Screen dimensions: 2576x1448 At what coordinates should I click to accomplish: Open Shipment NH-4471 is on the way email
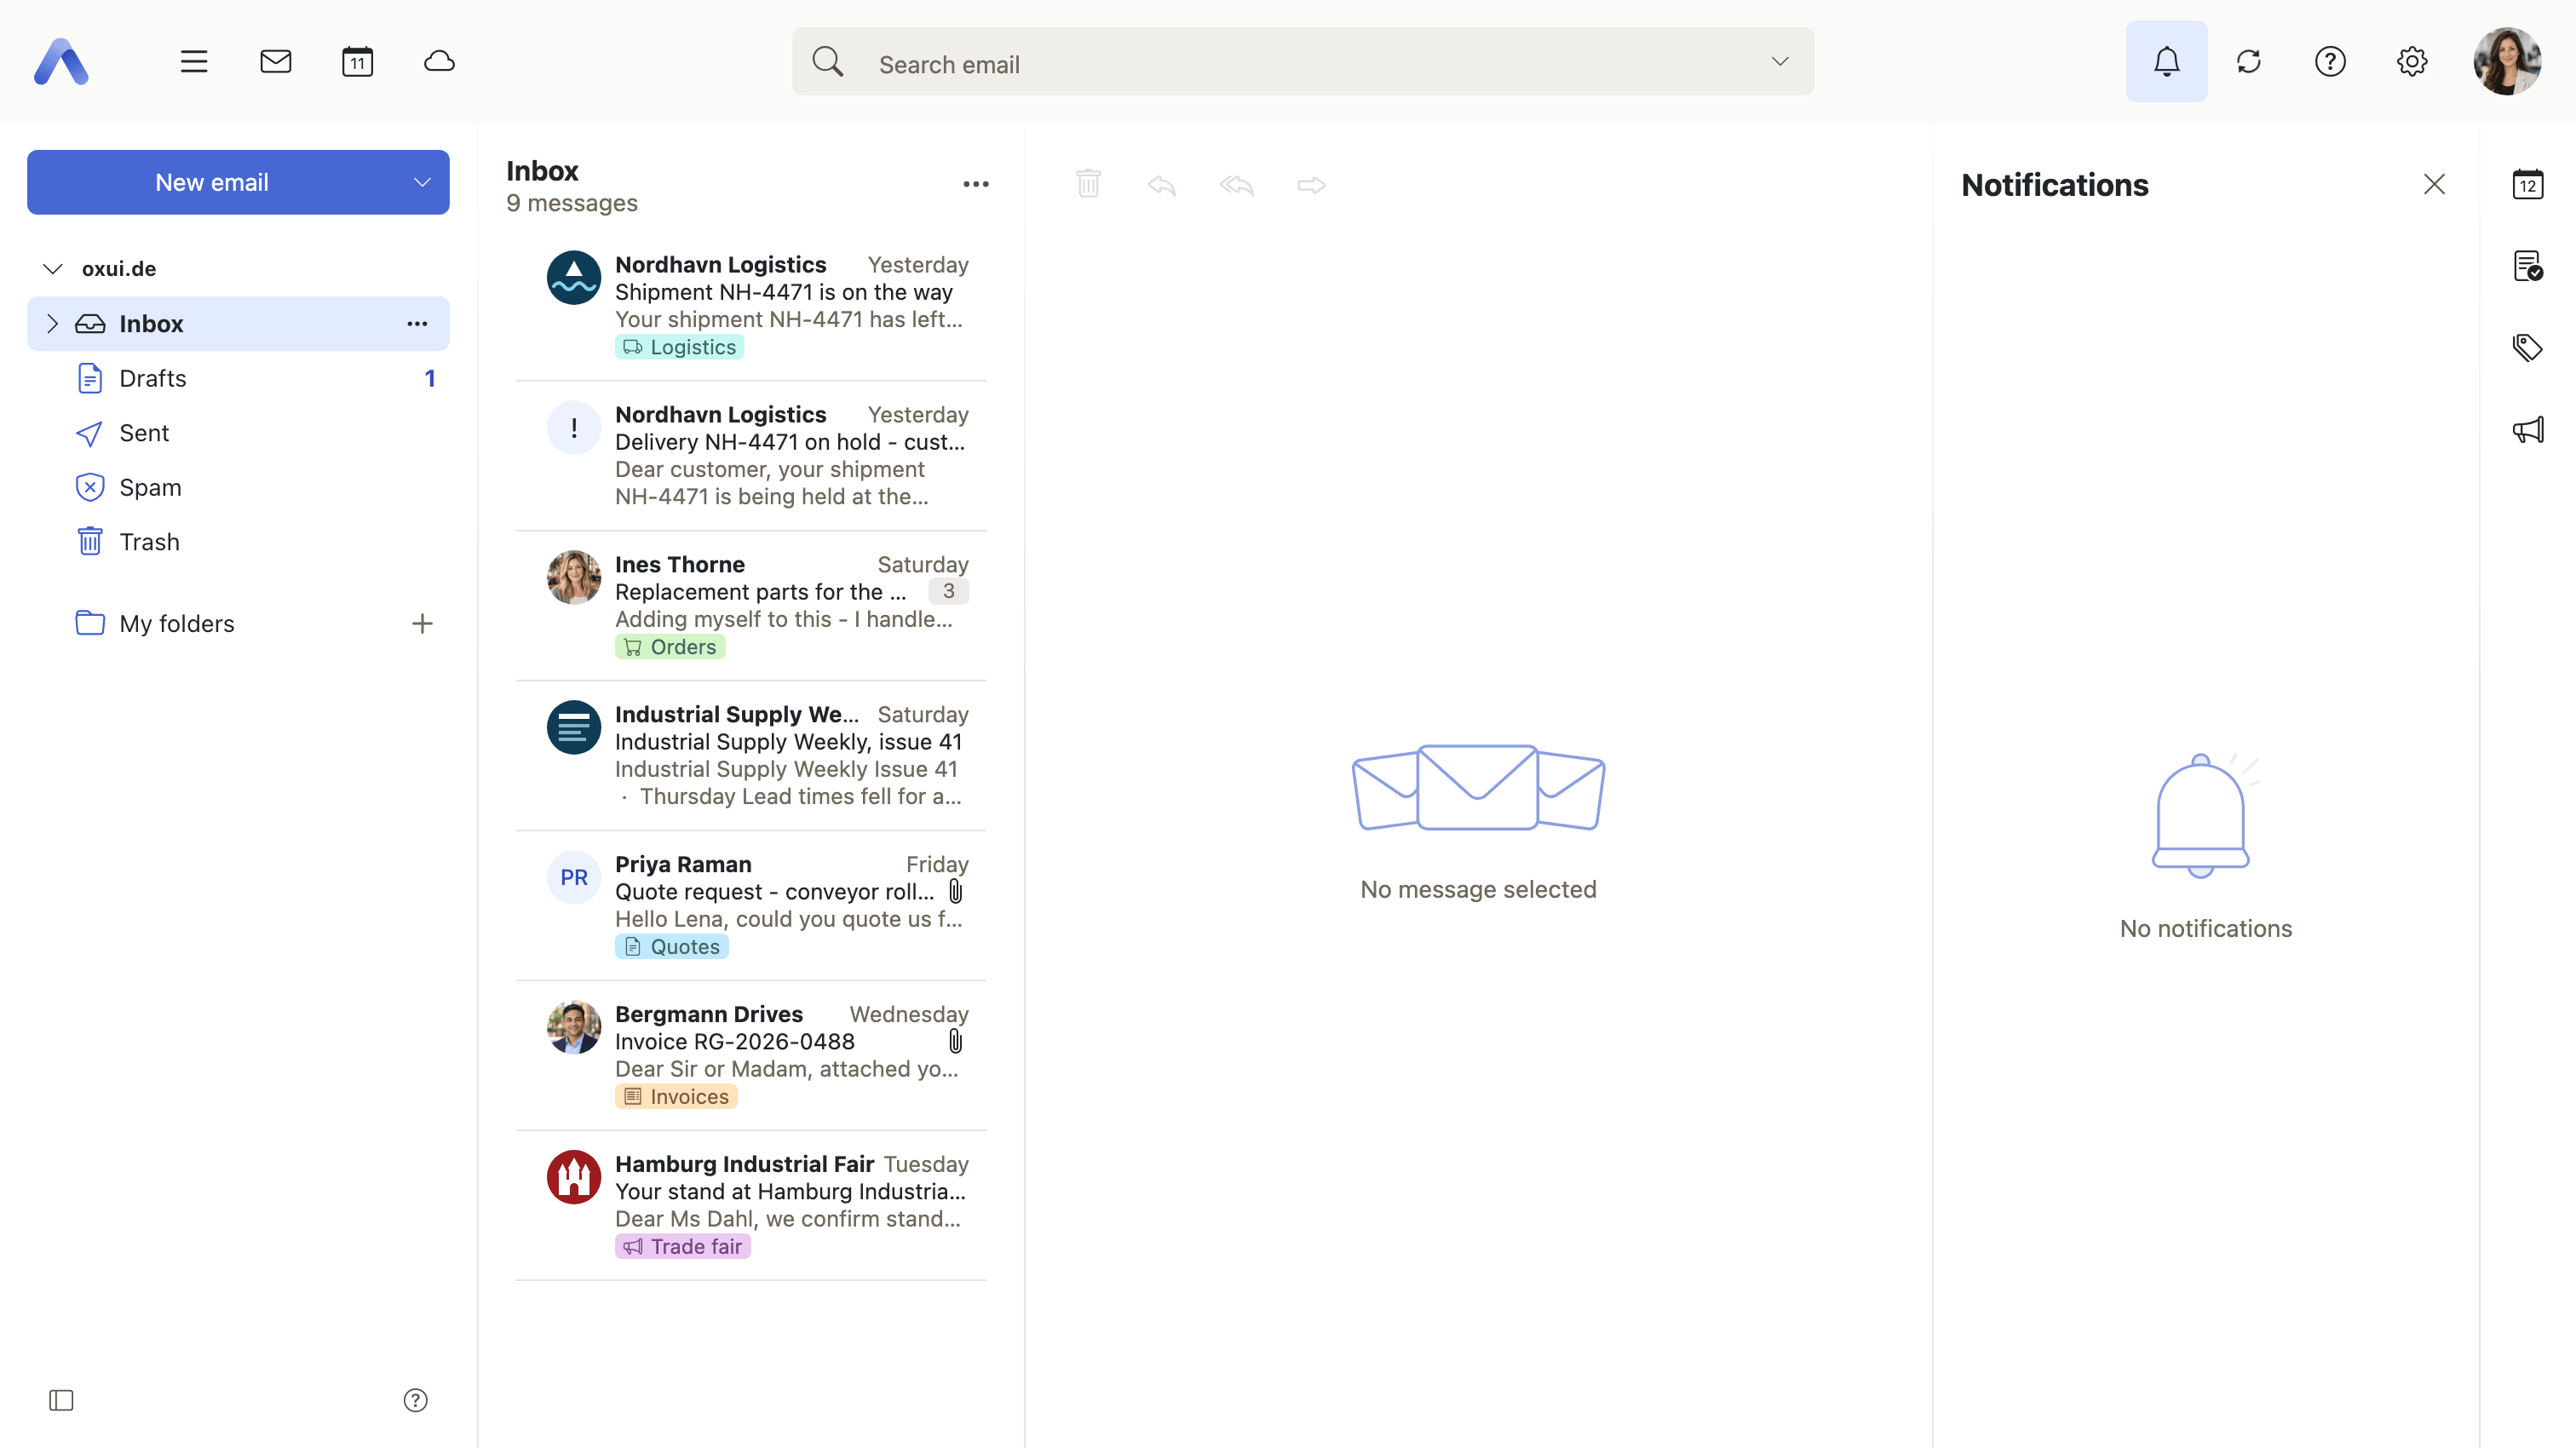click(751, 306)
